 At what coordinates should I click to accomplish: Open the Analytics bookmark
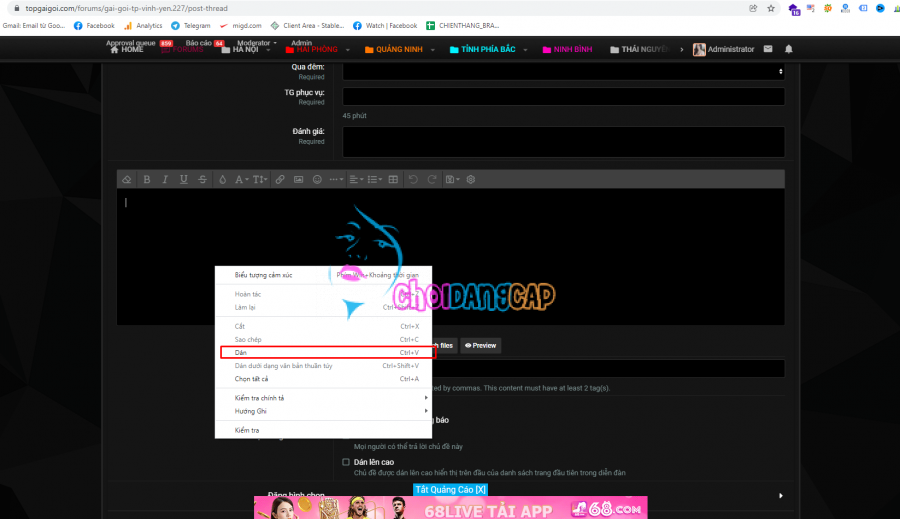pos(143,25)
